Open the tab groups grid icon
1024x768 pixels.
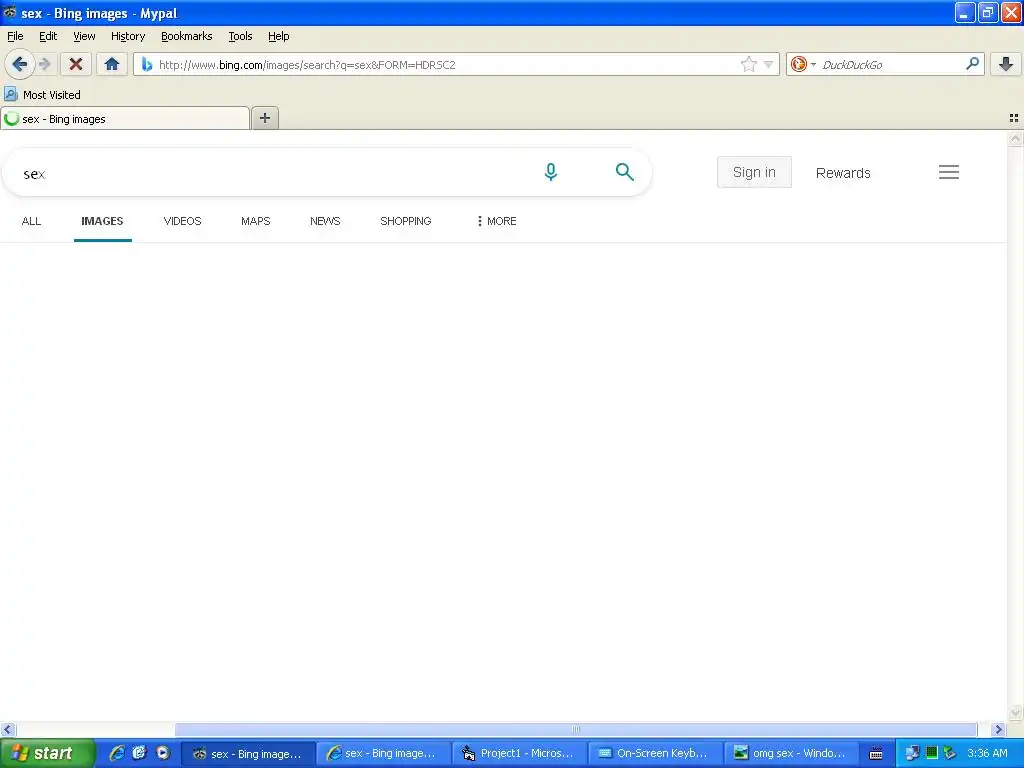[x=1014, y=118]
